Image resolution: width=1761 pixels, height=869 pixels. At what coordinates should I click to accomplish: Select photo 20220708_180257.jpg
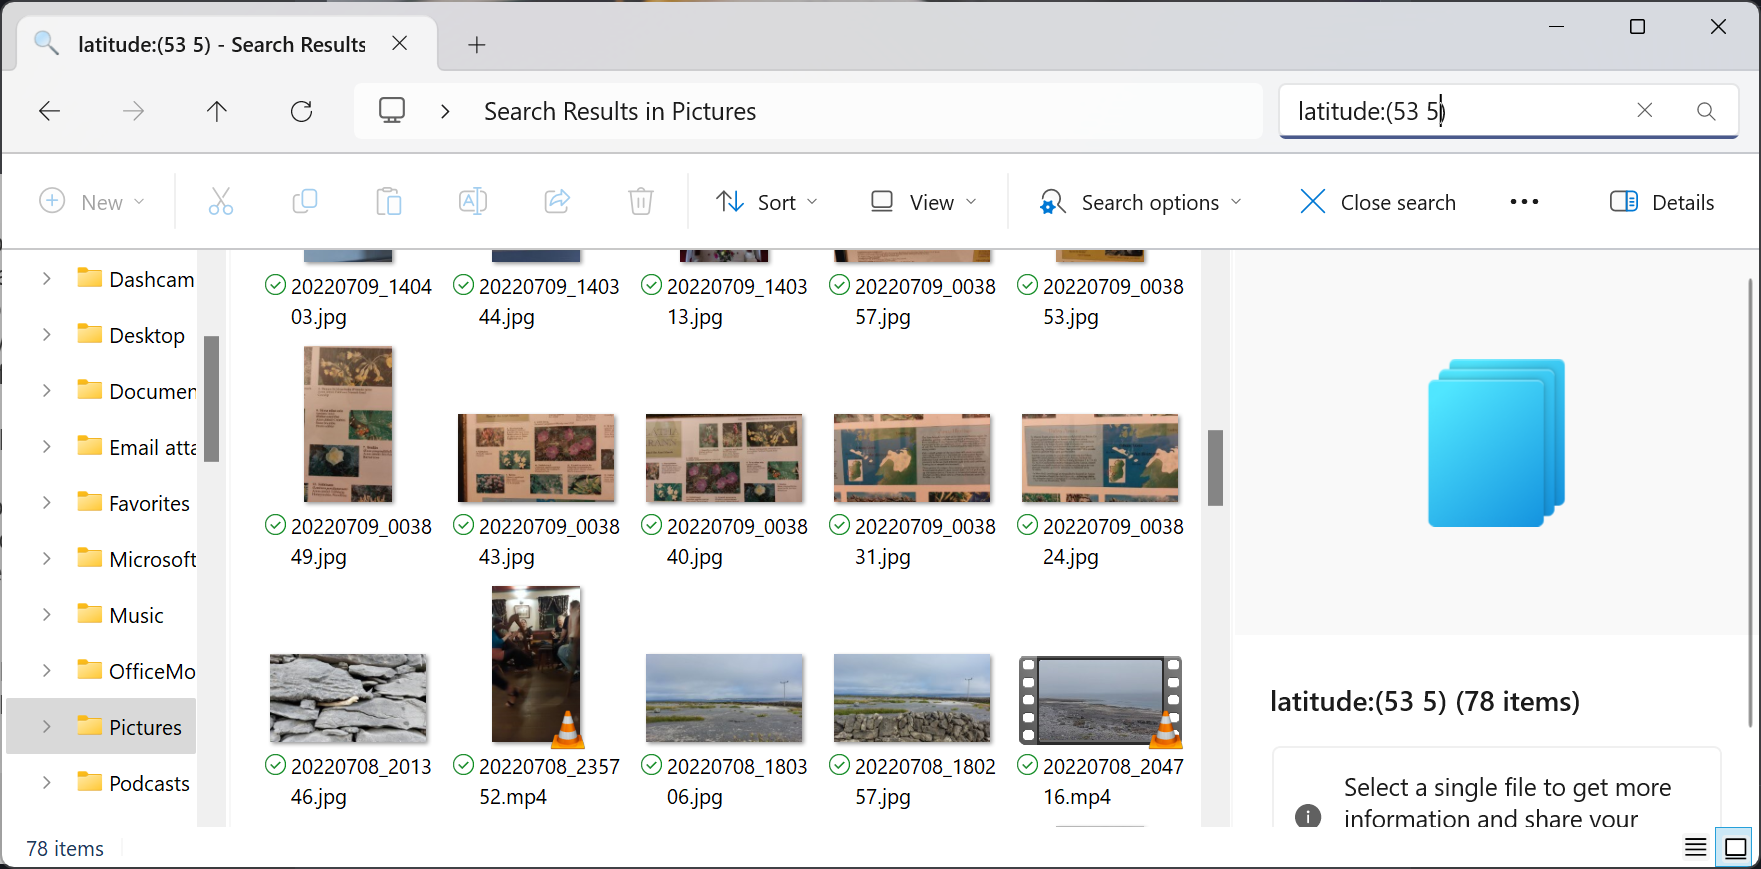click(912, 698)
